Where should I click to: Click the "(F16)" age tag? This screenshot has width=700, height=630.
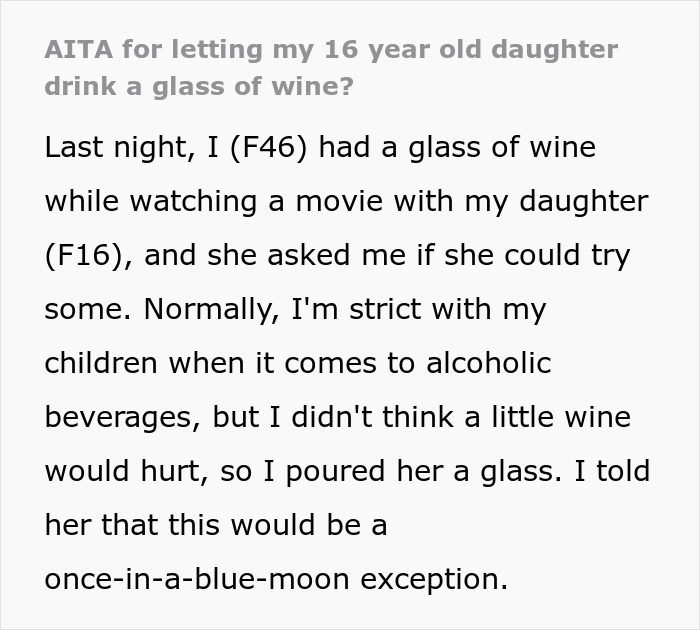[85, 255]
